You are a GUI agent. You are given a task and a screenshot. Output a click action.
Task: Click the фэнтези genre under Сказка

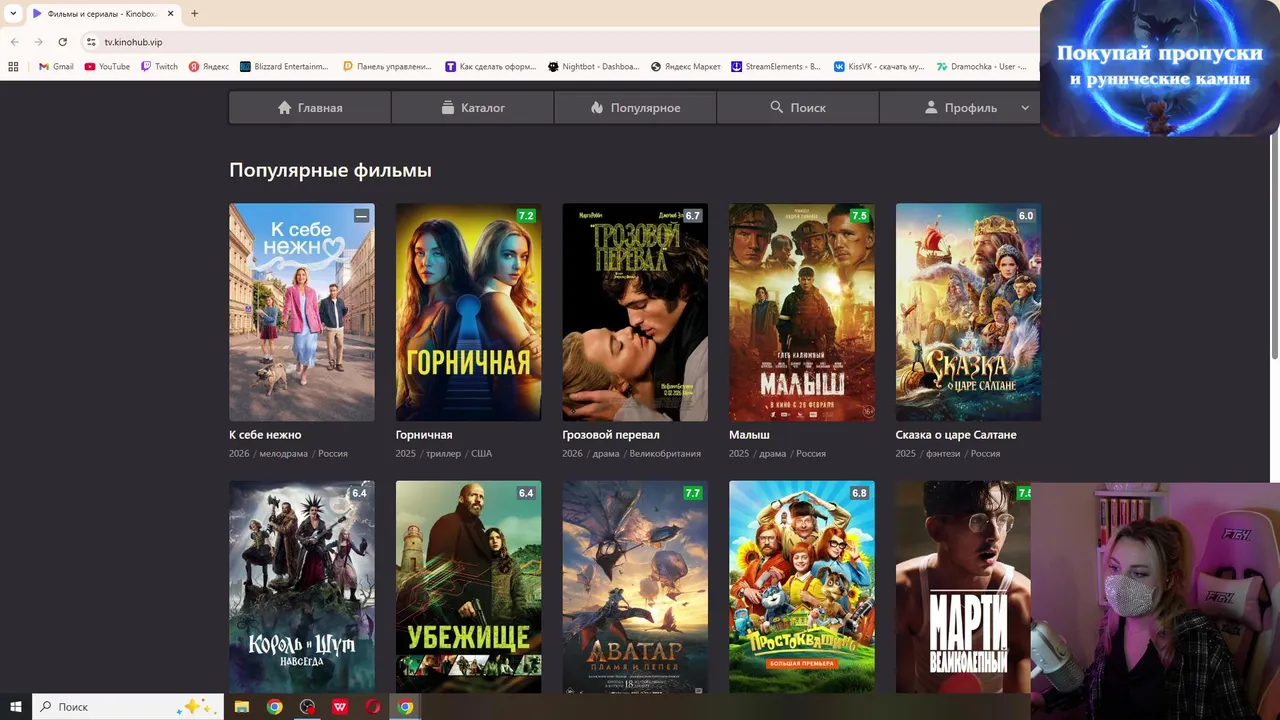(x=943, y=454)
